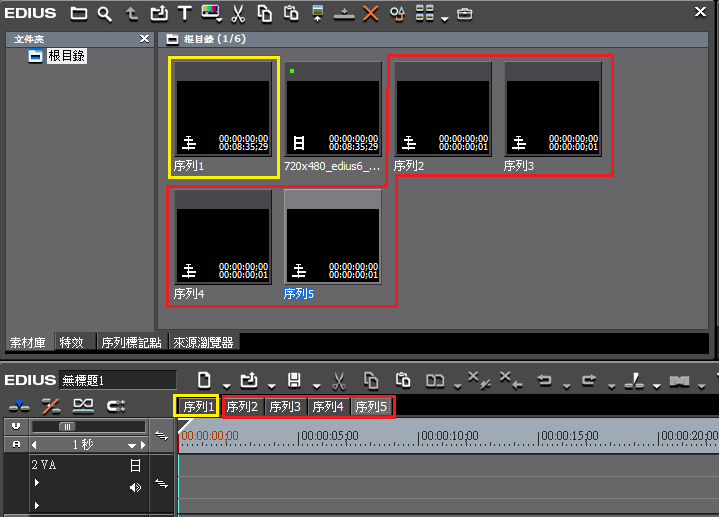
Task: Toggle video visibility on the 2 VA track
Action: coord(135,465)
